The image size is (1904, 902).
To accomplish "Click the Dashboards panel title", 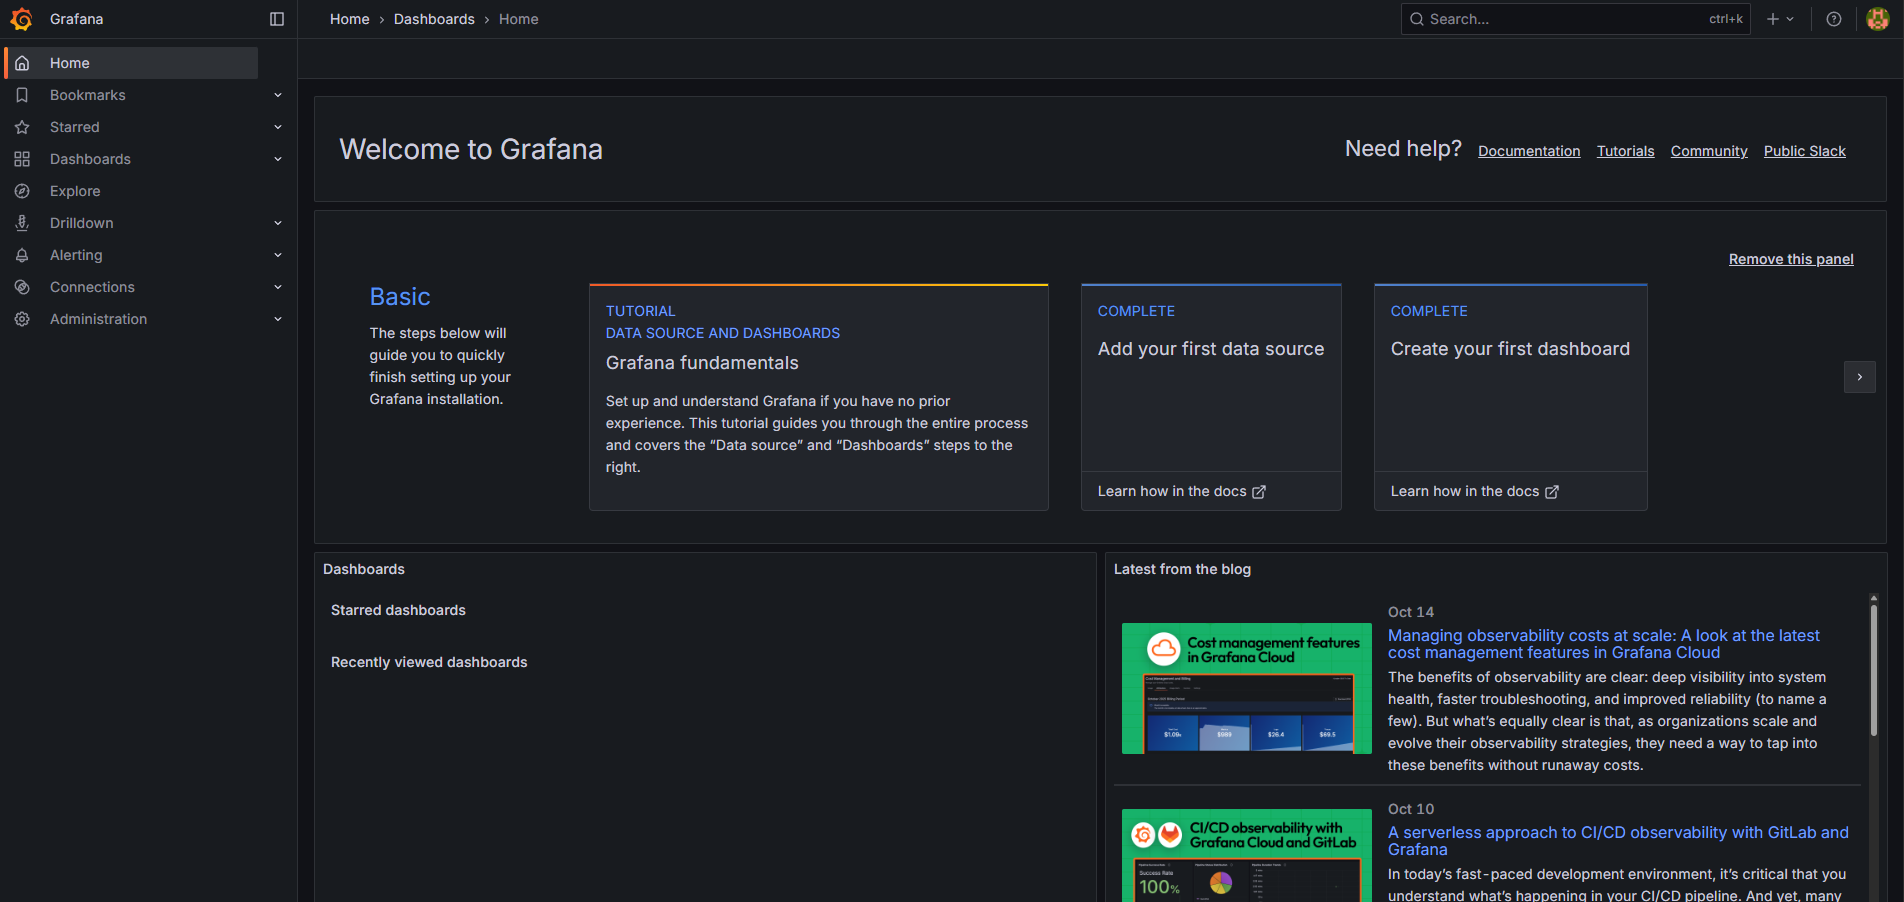I will click(364, 569).
